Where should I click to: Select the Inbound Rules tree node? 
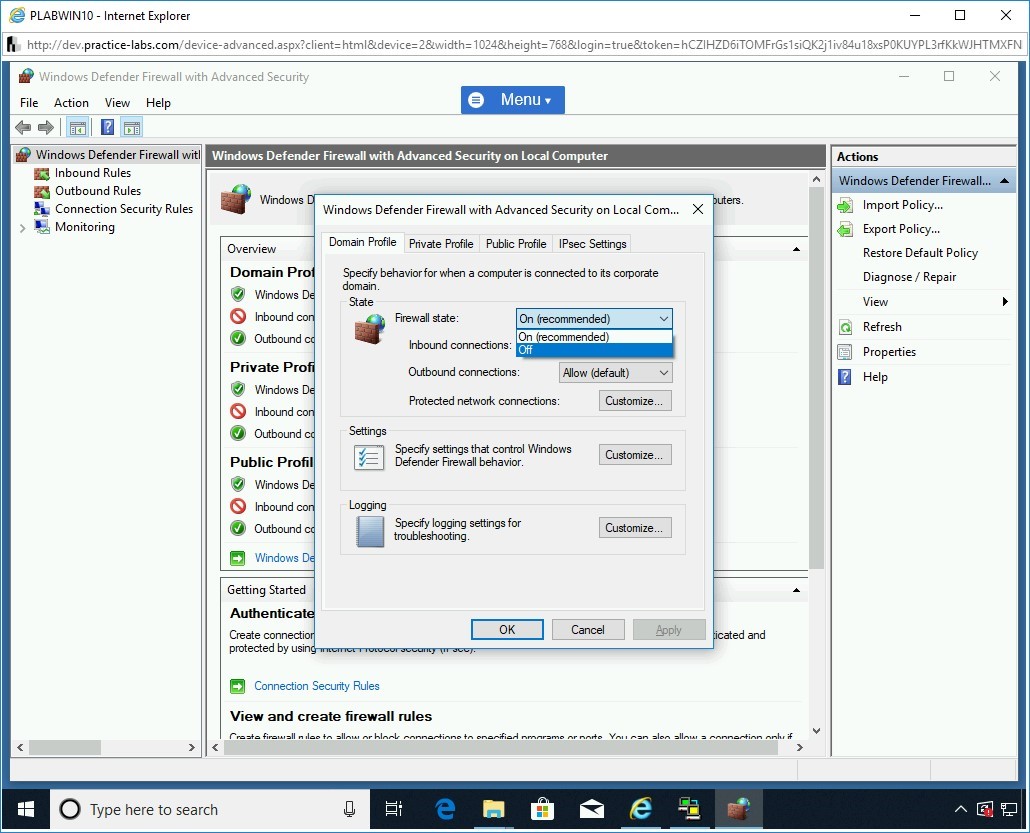pos(92,173)
